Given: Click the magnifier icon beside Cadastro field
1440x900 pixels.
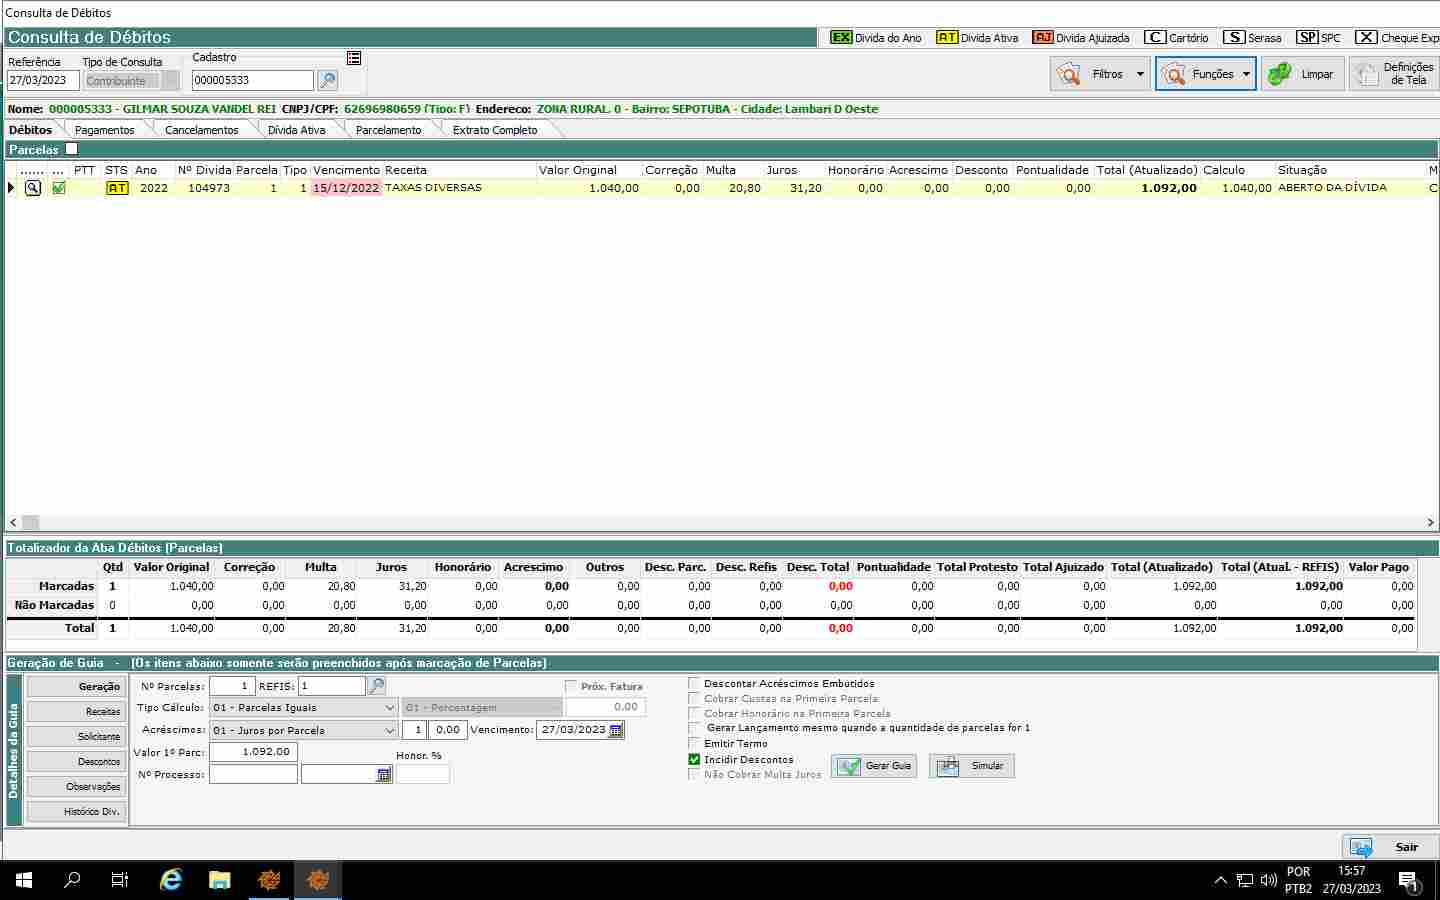Looking at the screenshot, I should [x=327, y=81].
